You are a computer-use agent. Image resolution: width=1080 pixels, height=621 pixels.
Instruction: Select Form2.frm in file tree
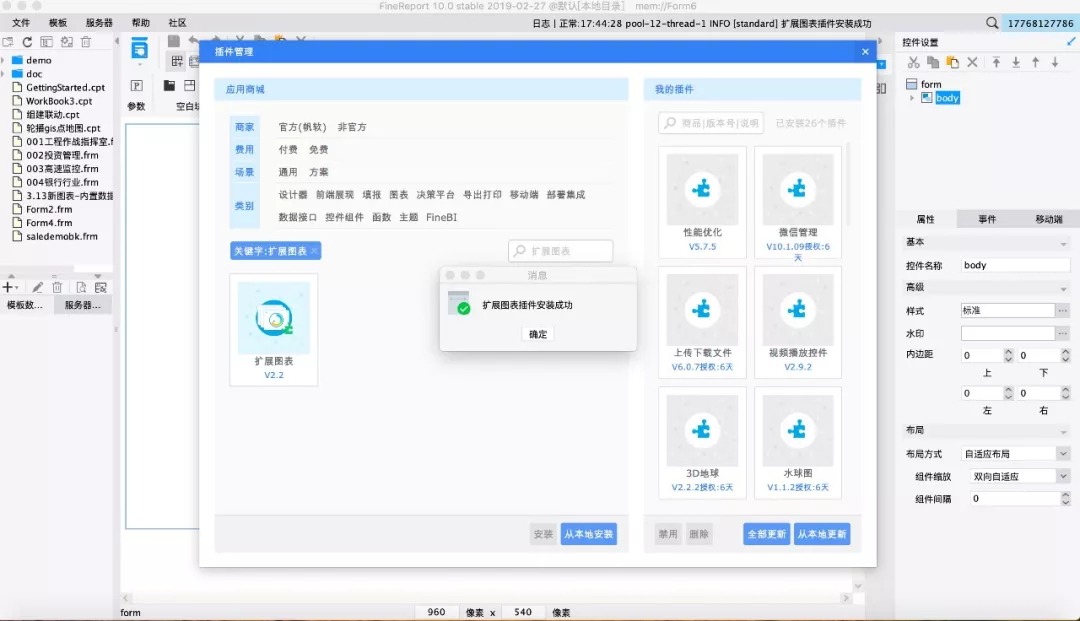(43, 209)
